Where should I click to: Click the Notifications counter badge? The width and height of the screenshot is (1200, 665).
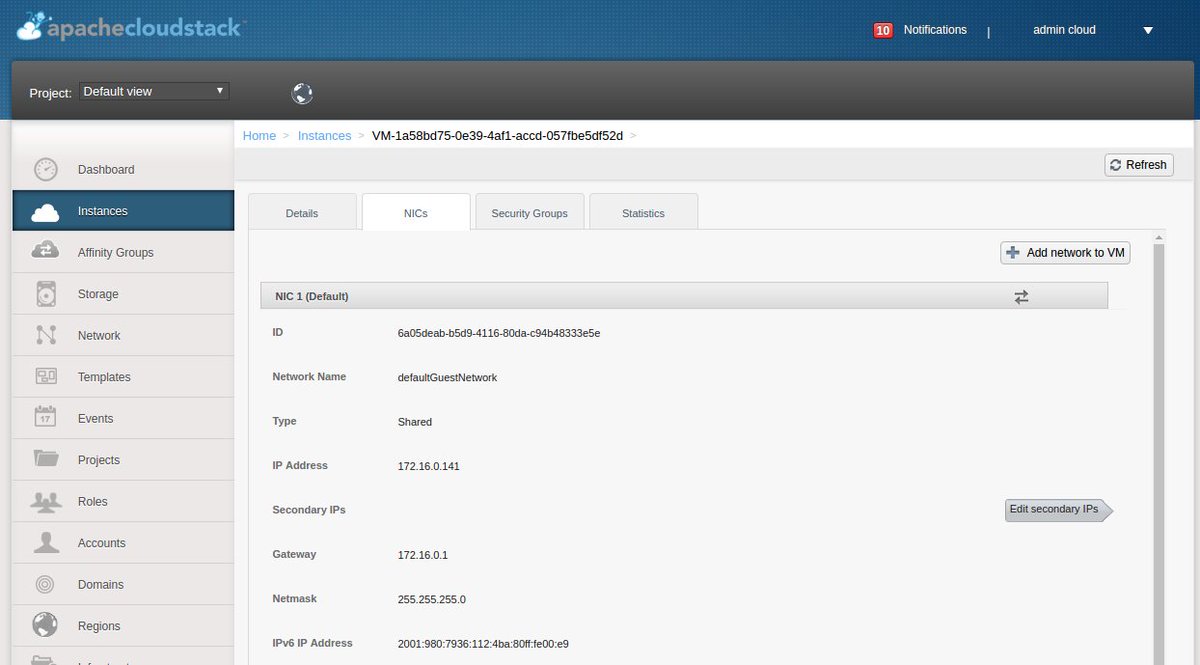tap(882, 30)
